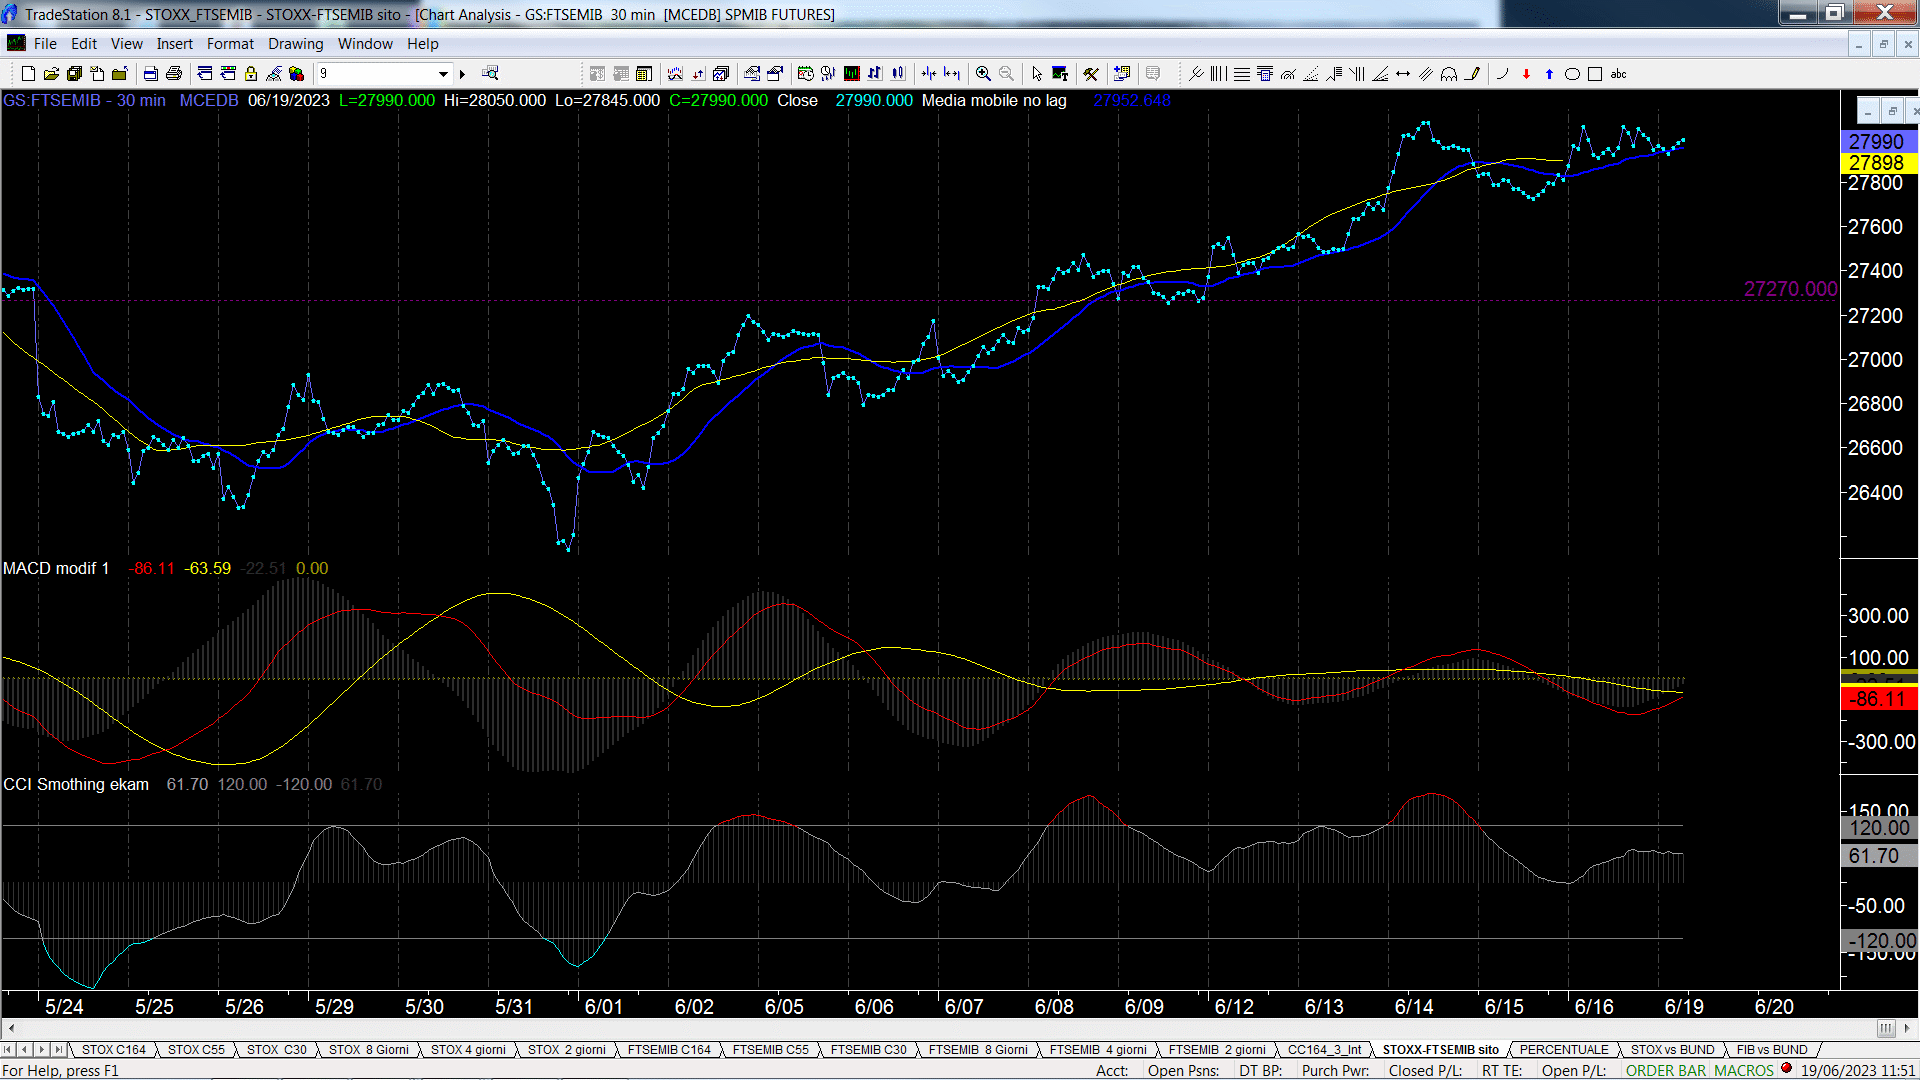Image resolution: width=1920 pixels, height=1080 pixels.
Task: Click the play arrow next to combo box
Action: (x=462, y=73)
